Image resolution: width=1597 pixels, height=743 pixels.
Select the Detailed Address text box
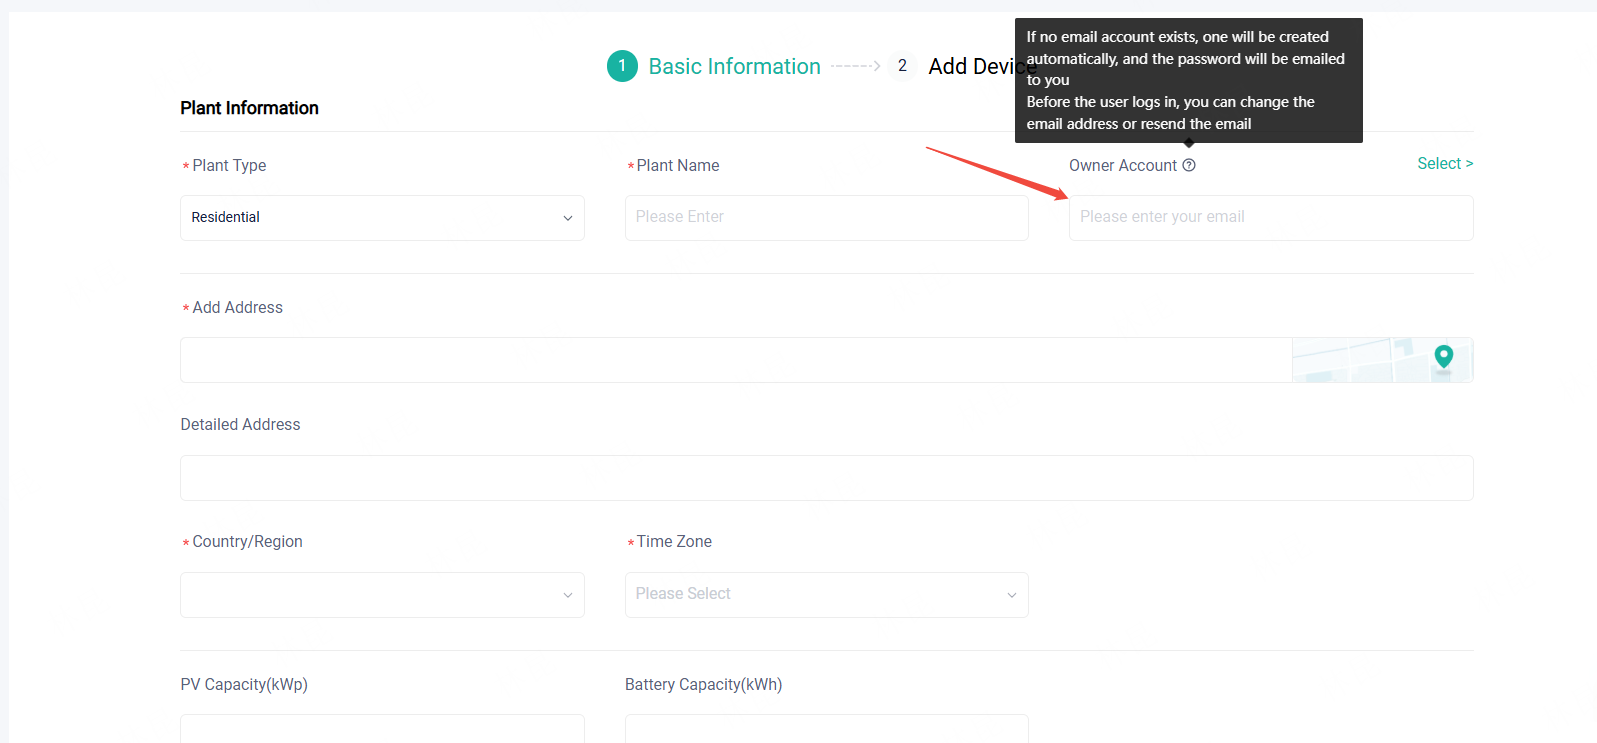826,478
